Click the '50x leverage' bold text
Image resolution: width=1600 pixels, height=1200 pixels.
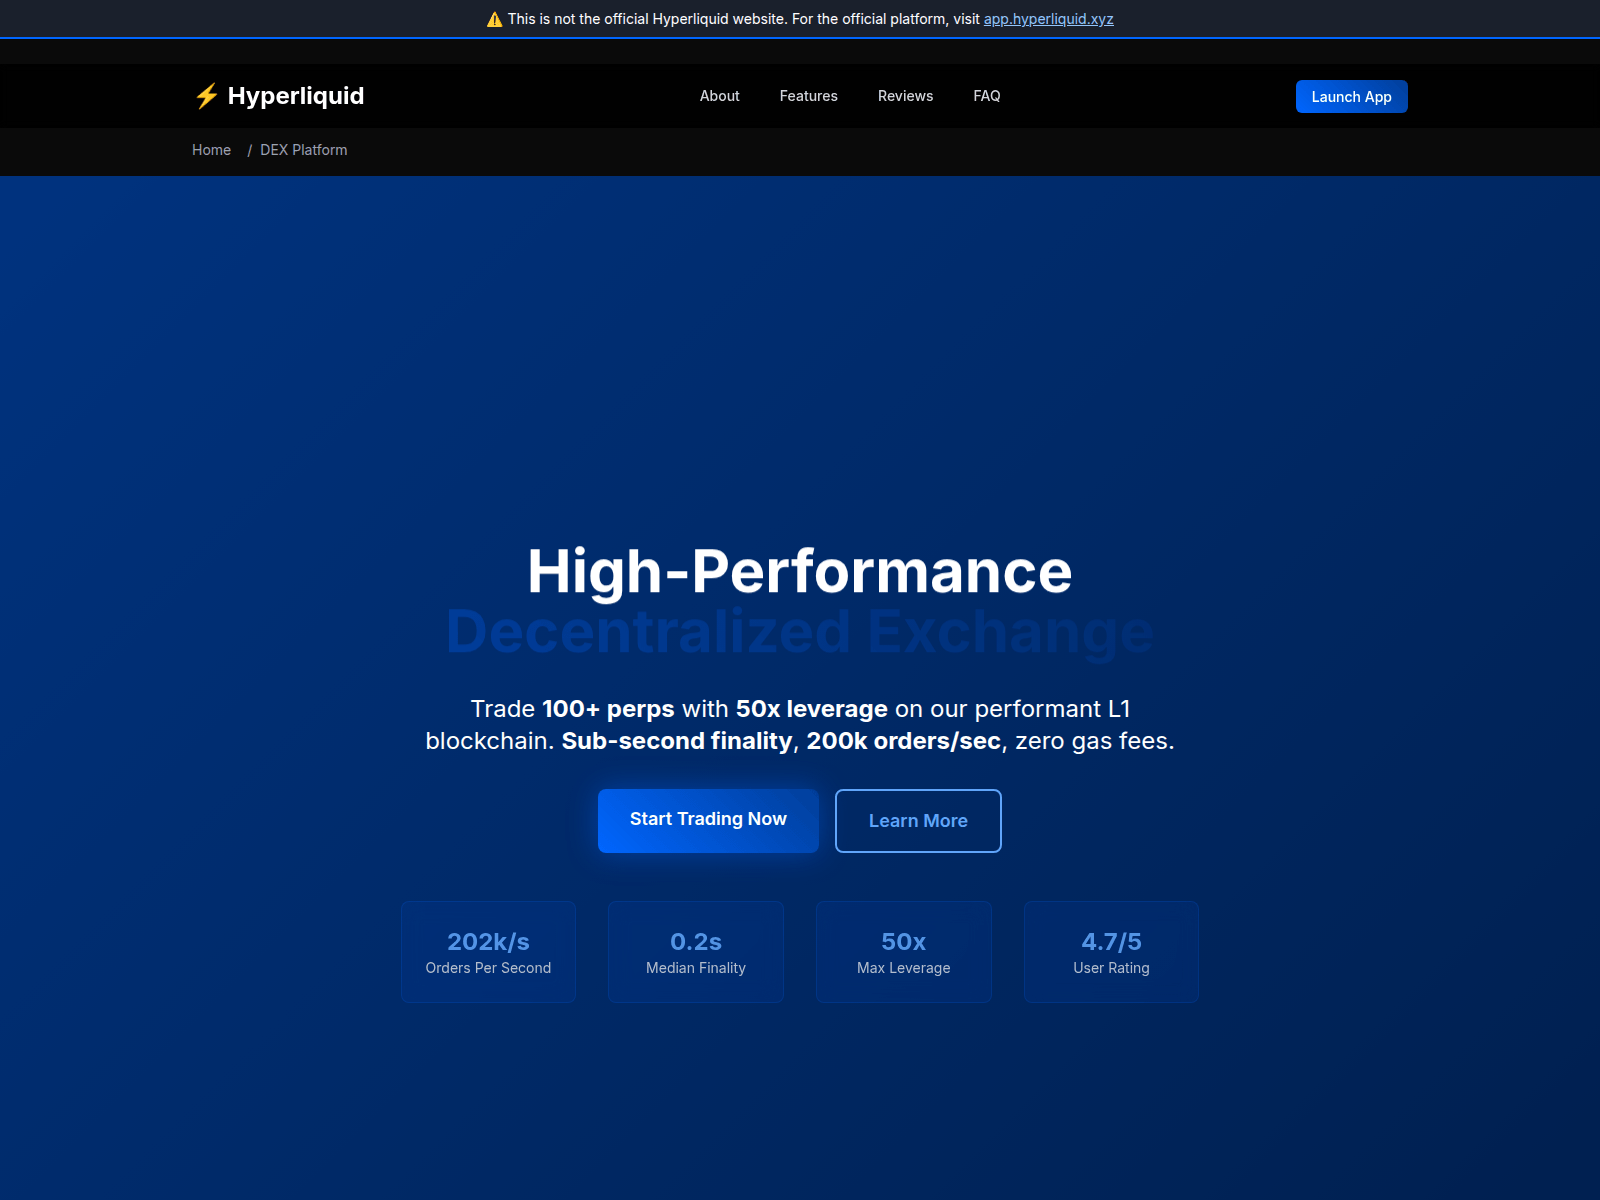point(812,709)
